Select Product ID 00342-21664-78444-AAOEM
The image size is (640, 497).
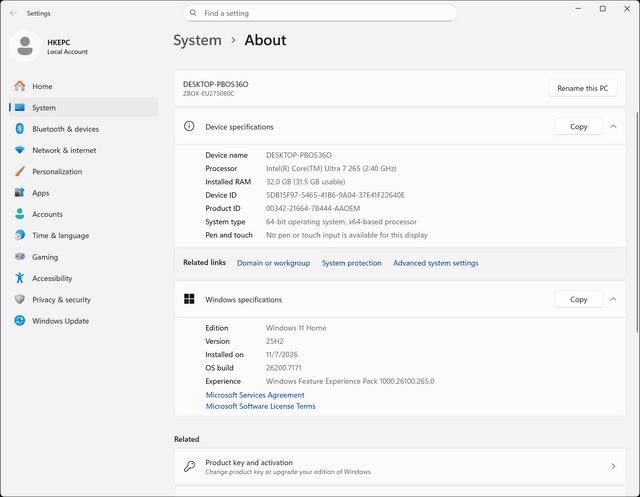click(x=313, y=208)
